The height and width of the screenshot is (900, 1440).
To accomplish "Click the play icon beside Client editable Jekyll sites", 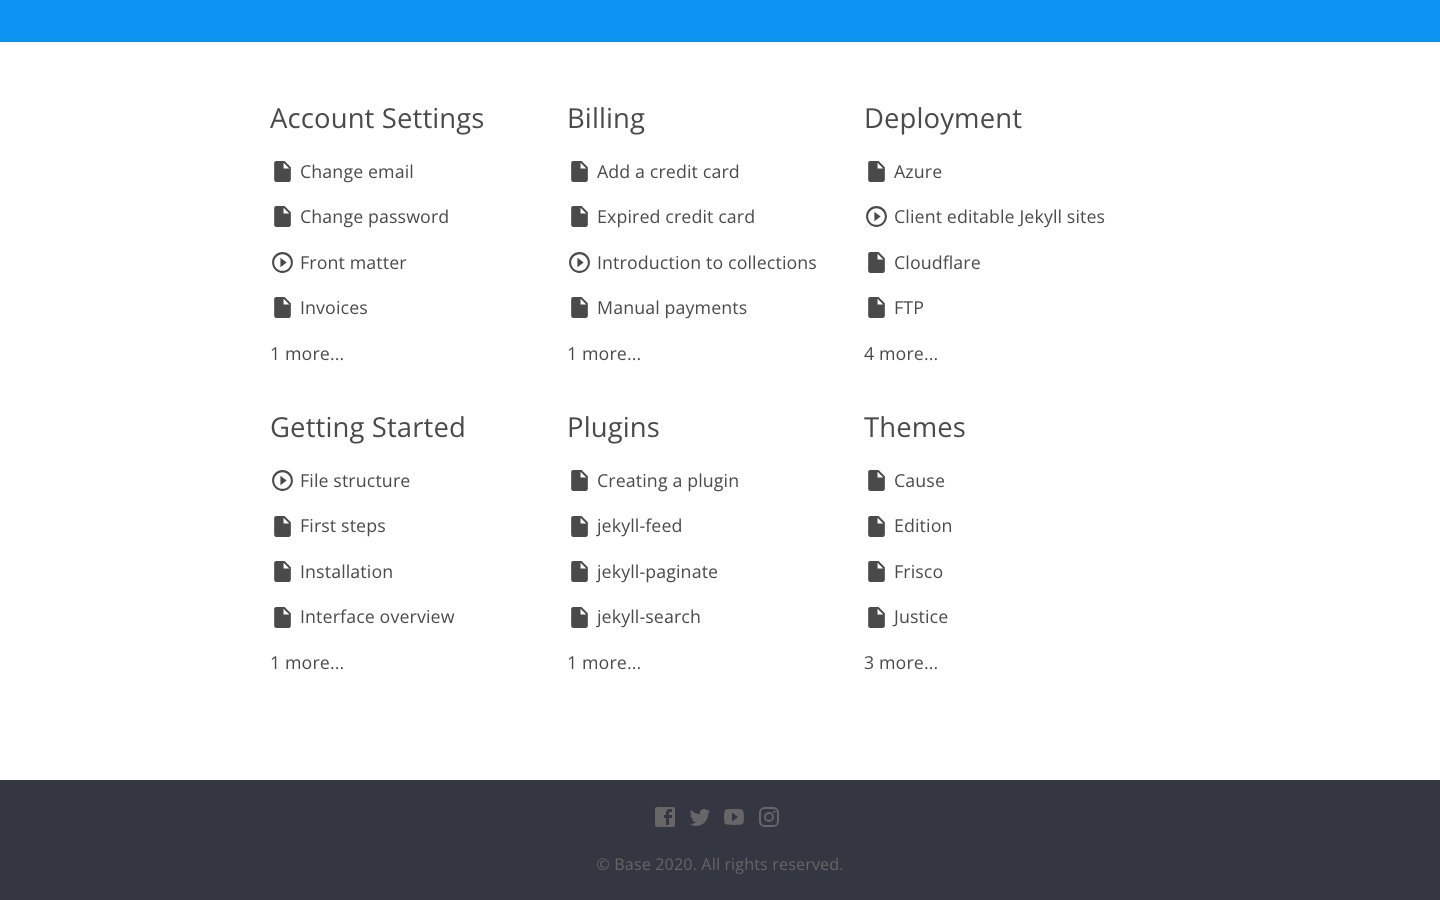I will pos(876,217).
